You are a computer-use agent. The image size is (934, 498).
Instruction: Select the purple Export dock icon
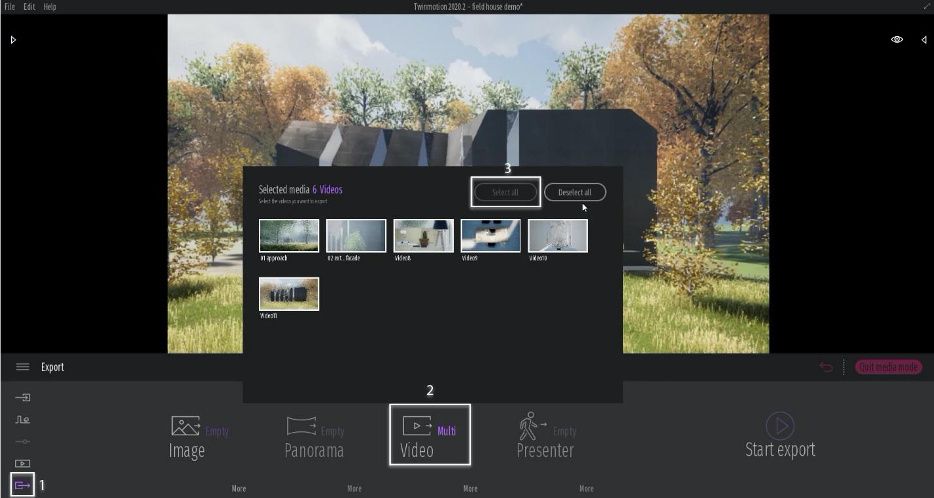(x=23, y=485)
